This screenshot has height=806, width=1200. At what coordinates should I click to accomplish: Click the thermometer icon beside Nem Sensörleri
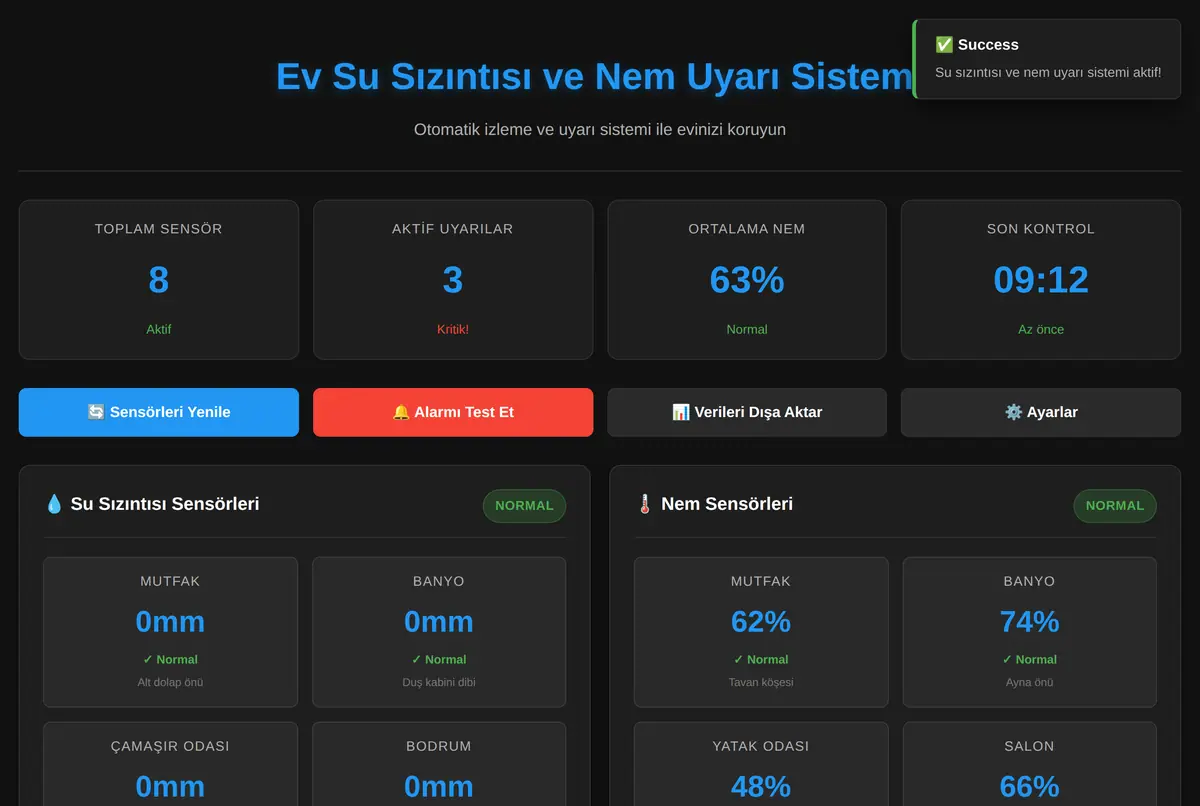(645, 504)
